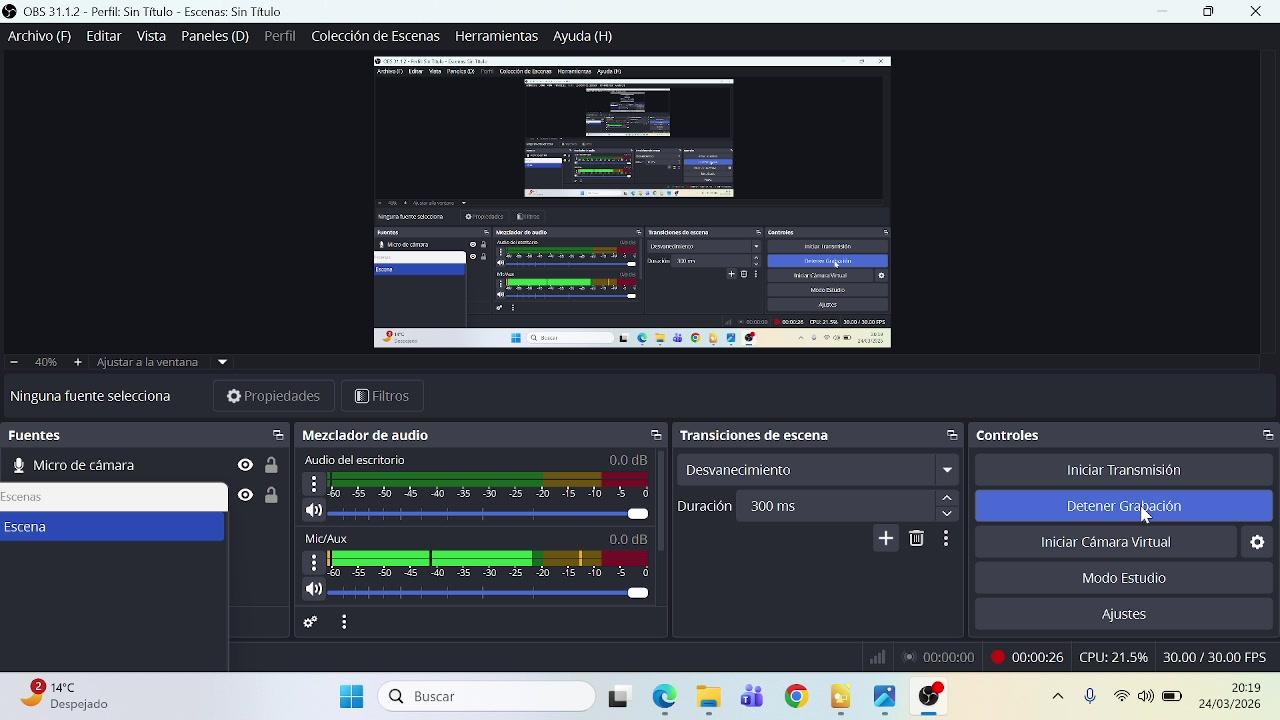Mute the Audio del escritorio speaker icon

314,511
